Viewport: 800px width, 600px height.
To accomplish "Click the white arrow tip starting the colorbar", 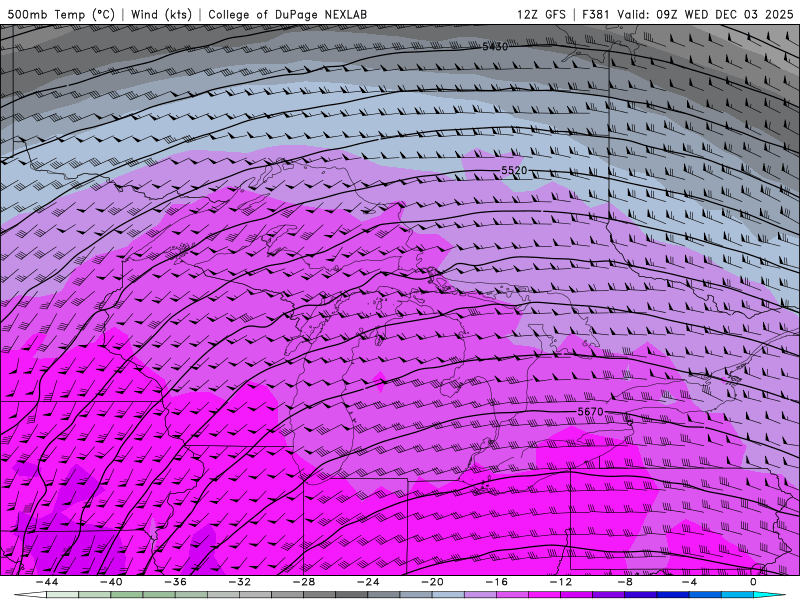I will click(30, 595).
